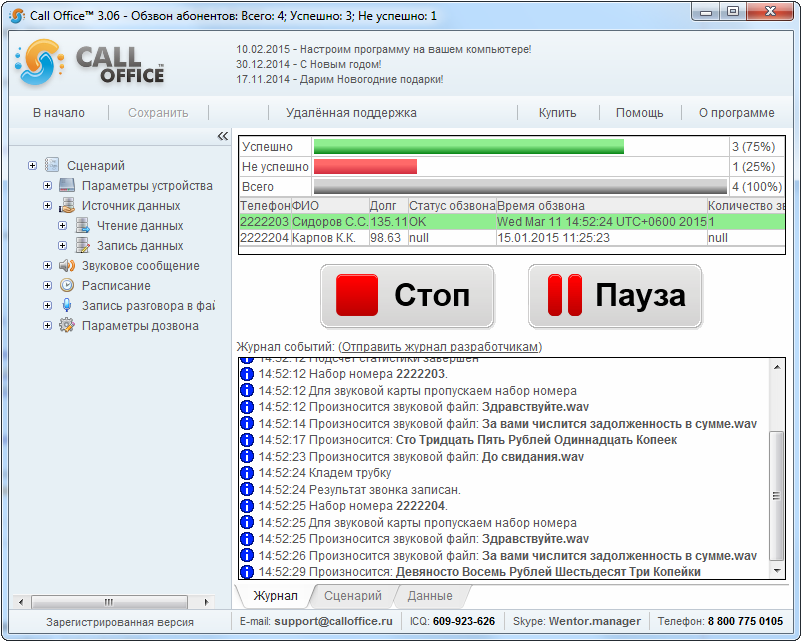
Task: Click the Сценарий tree icon
Action: pos(52,165)
